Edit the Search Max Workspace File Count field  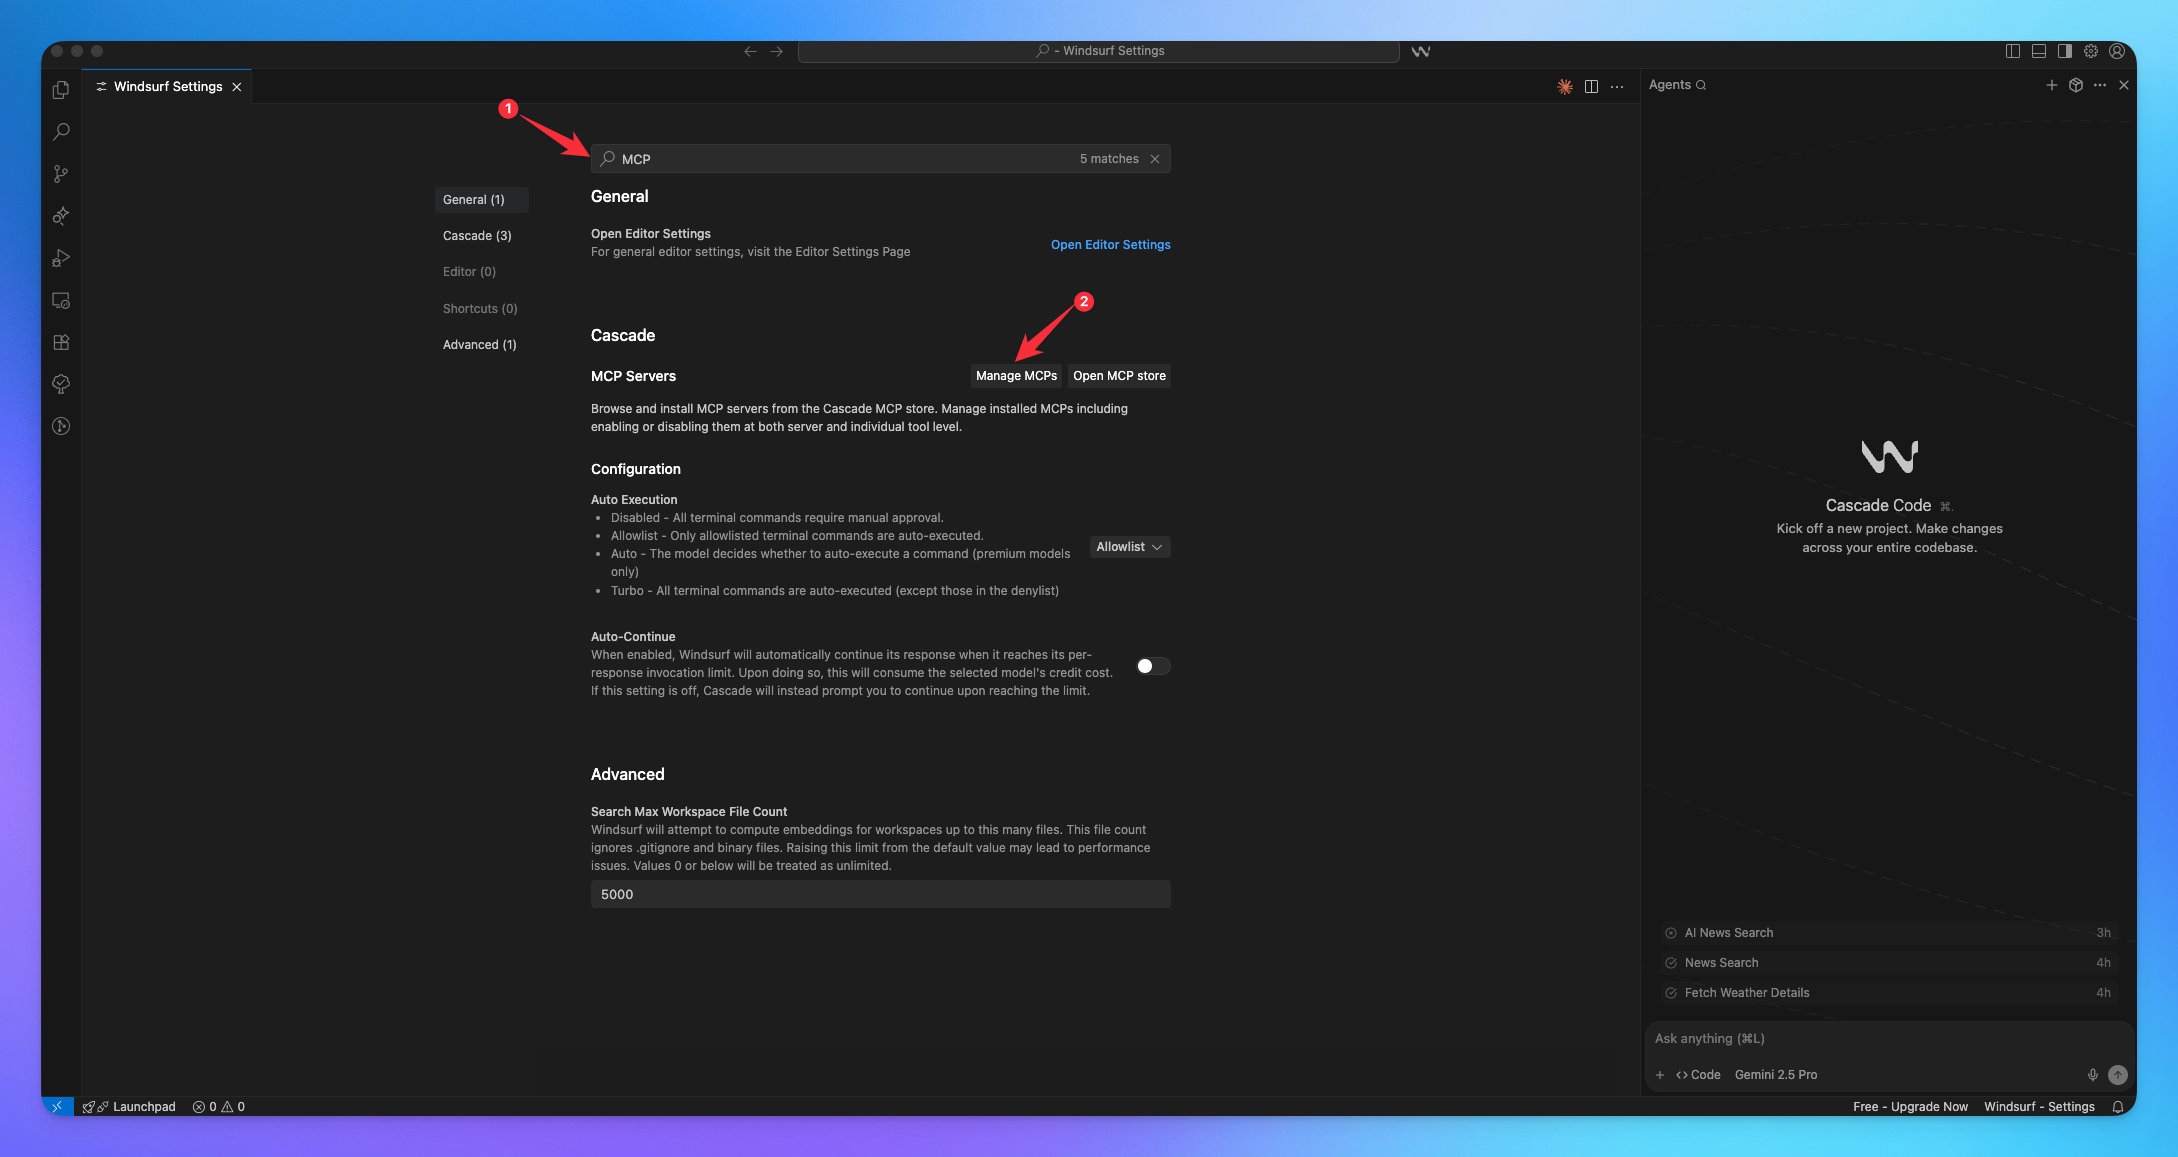[x=880, y=894]
